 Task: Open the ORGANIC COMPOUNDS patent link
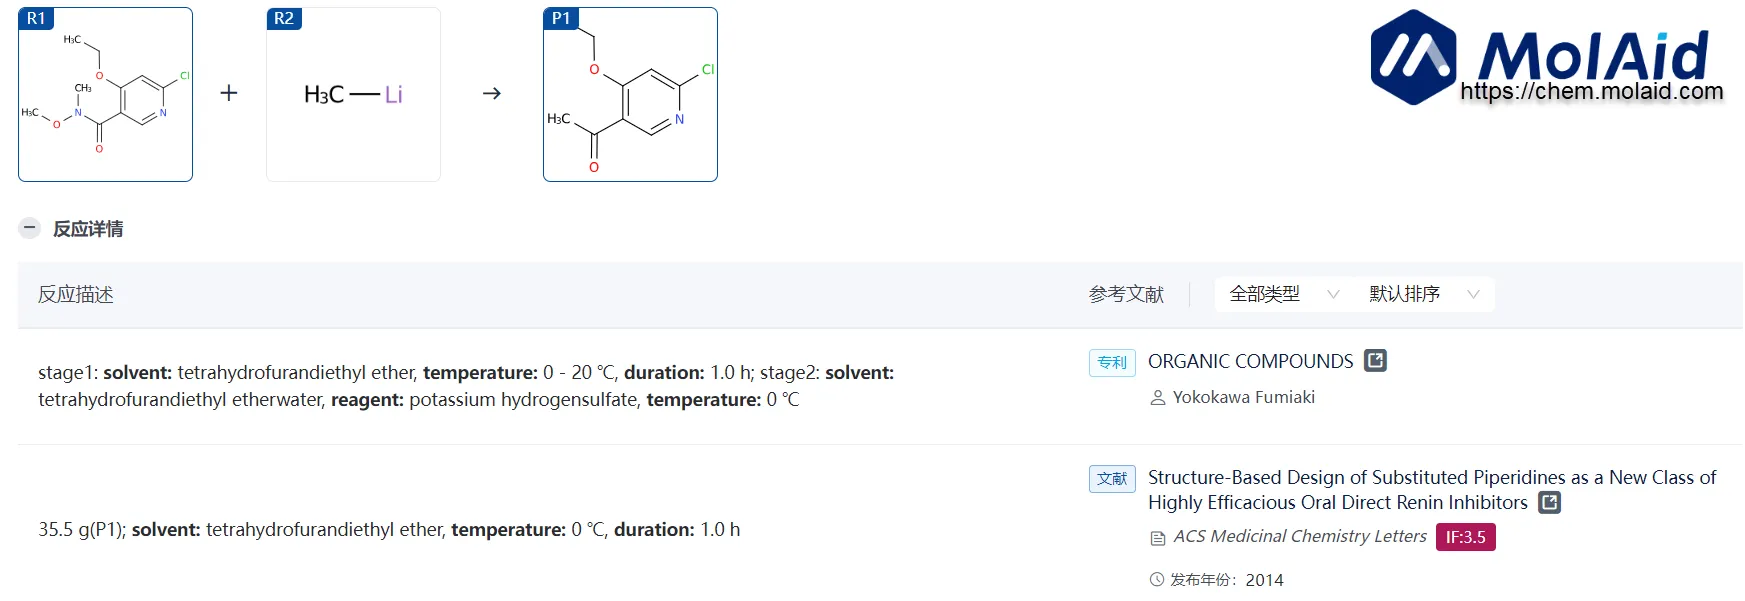[1250, 361]
